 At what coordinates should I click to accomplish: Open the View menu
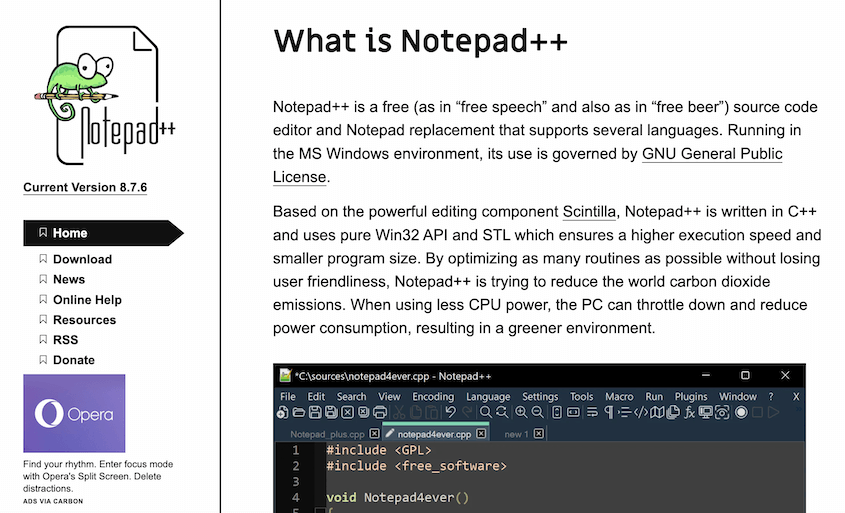pyautogui.click(x=389, y=397)
